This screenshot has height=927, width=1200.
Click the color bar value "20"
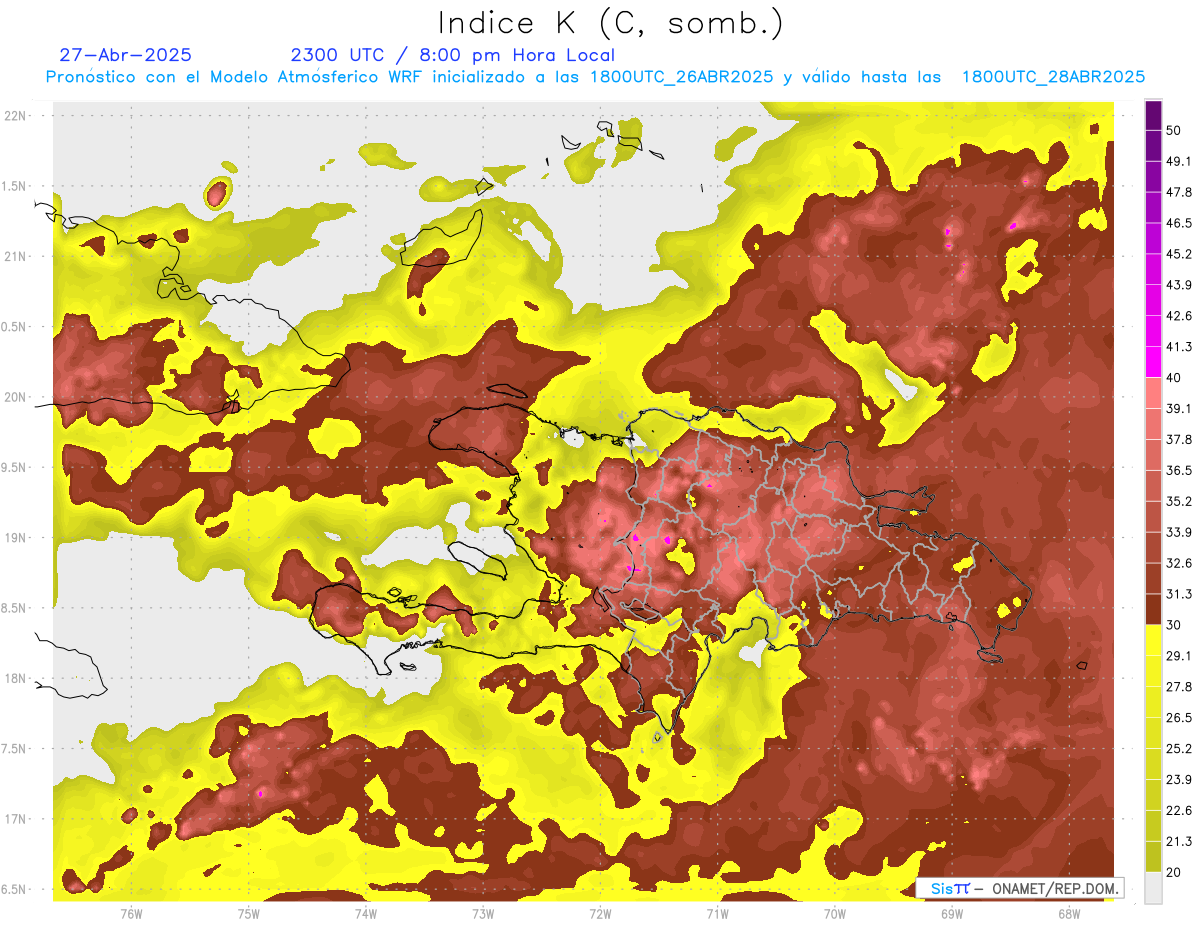pyautogui.click(x=1174, y=872)
